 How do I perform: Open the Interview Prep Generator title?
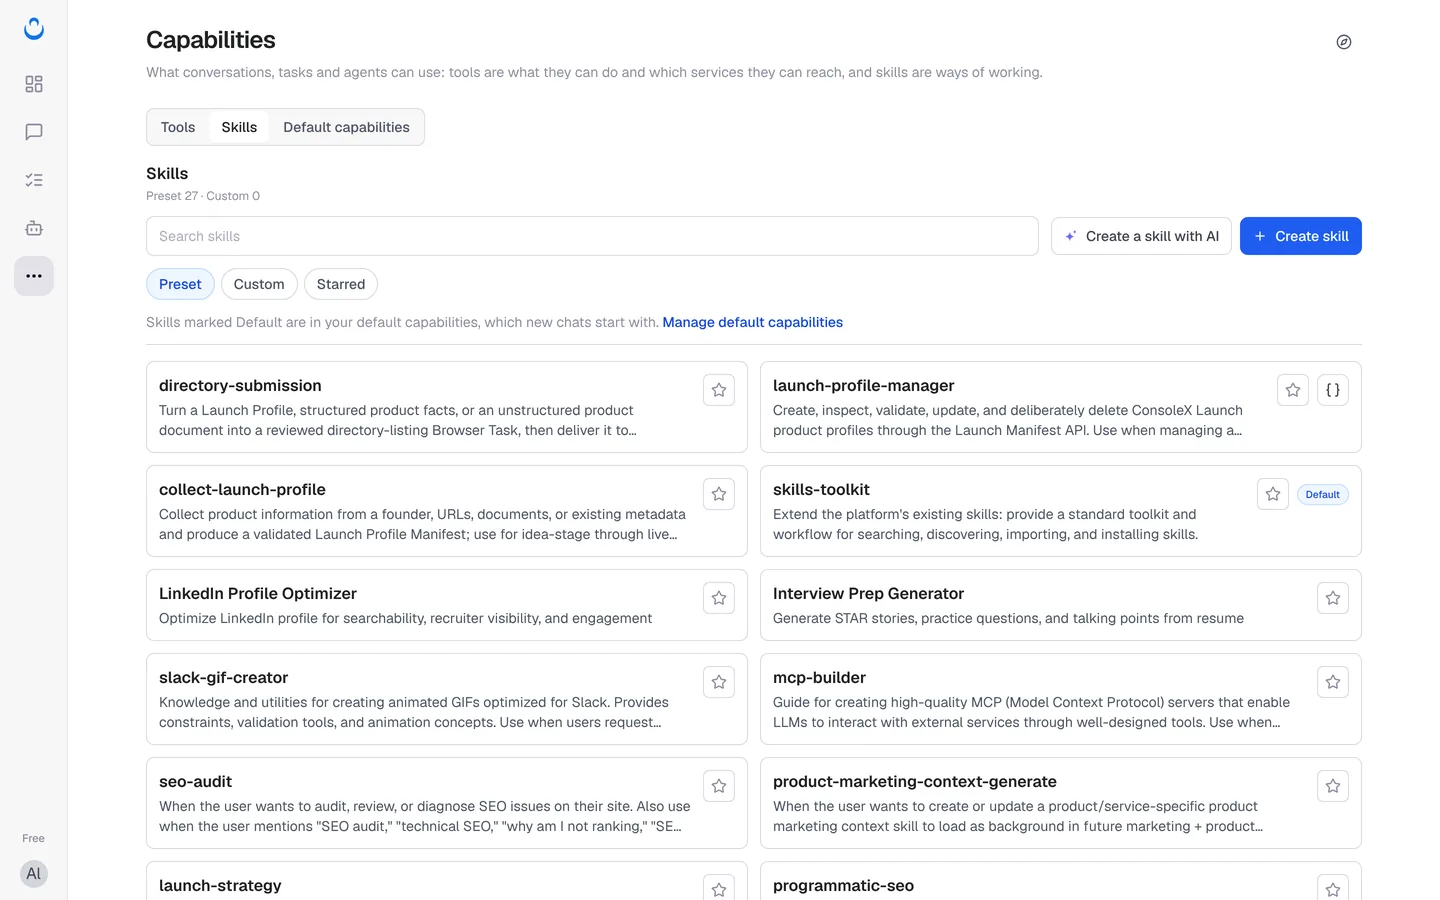(x=868, y=594)
